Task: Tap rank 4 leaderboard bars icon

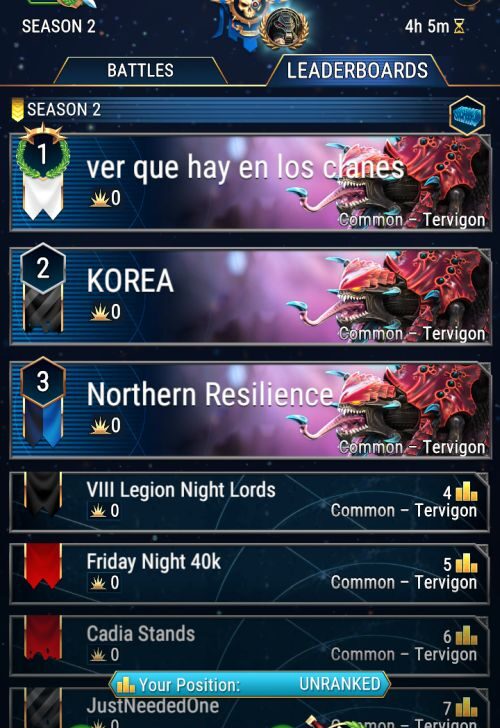Action: (x=467, y=491)
